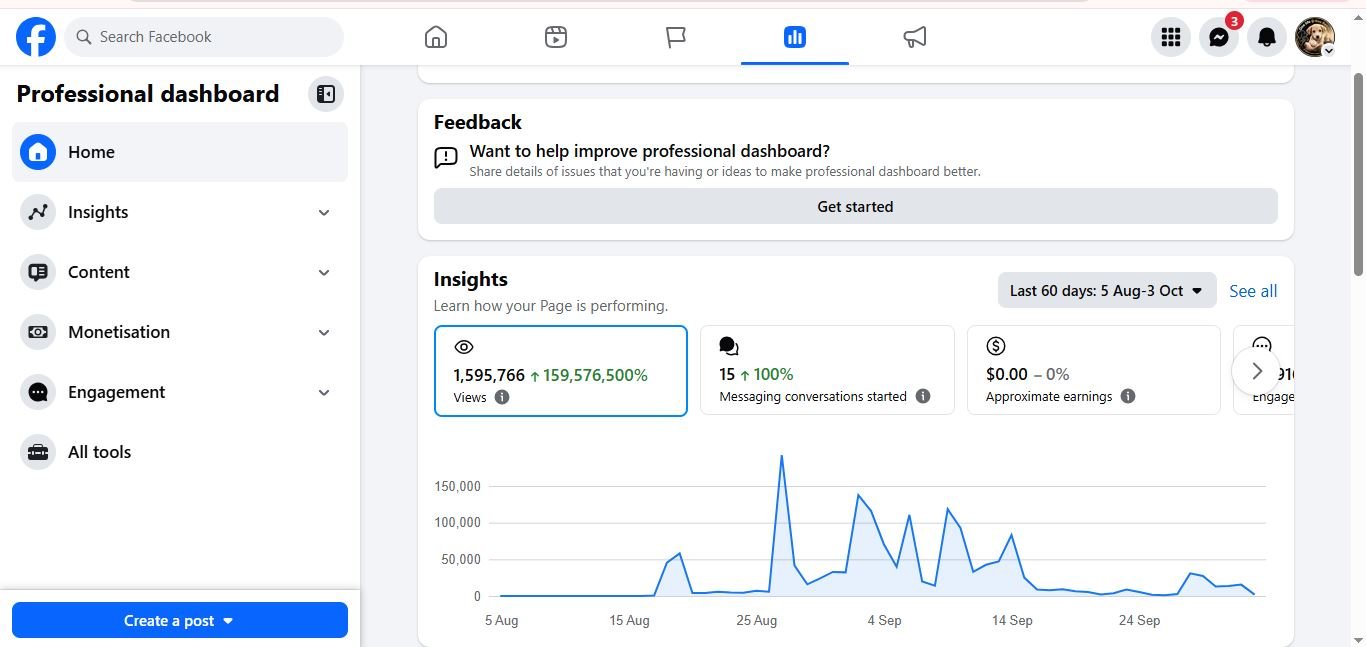Open Content in the sidebar
Screen dimensions: 1366x647
(x=180, y=272)
